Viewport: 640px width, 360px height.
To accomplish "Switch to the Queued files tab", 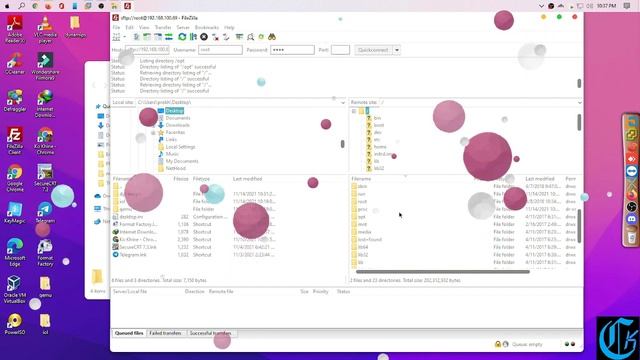I will pyautogui.click(x=129, y=333).
